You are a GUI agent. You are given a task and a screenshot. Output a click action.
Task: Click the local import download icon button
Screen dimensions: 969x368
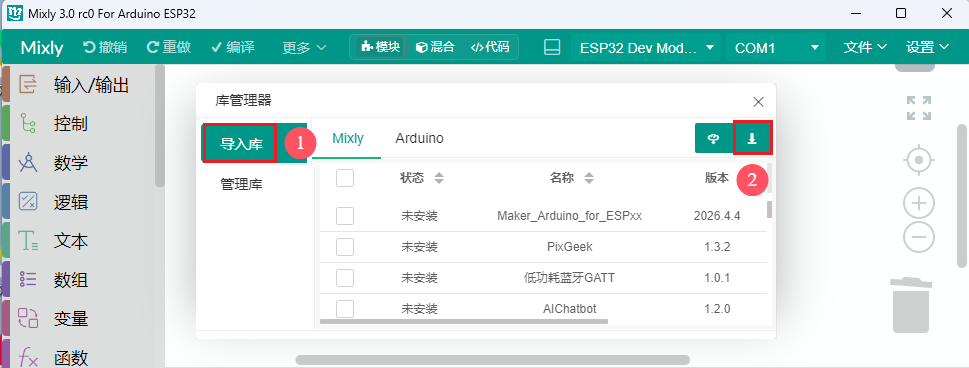coord(752,138)
